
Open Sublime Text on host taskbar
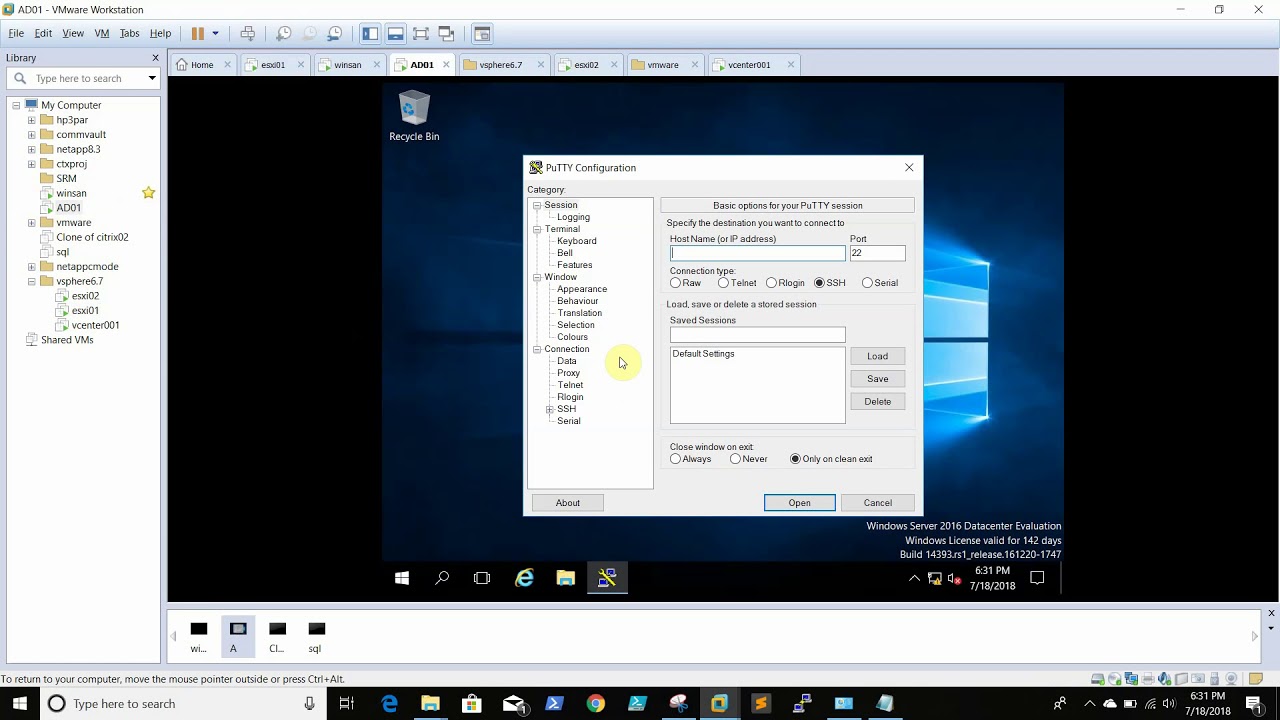(761, 704)
